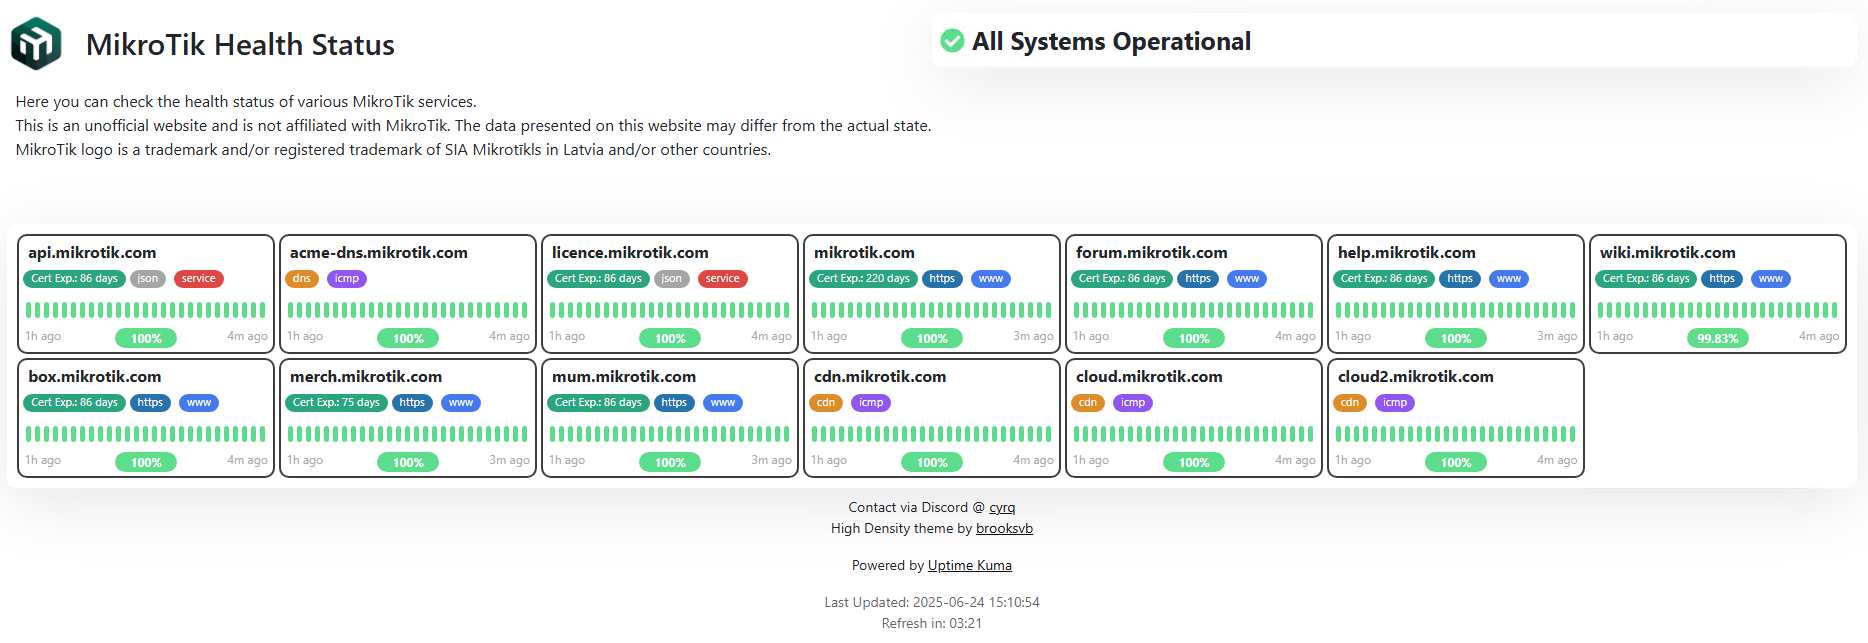
Task: Select the licence.mikrotik.com monitor title
Action: point(630,253)
